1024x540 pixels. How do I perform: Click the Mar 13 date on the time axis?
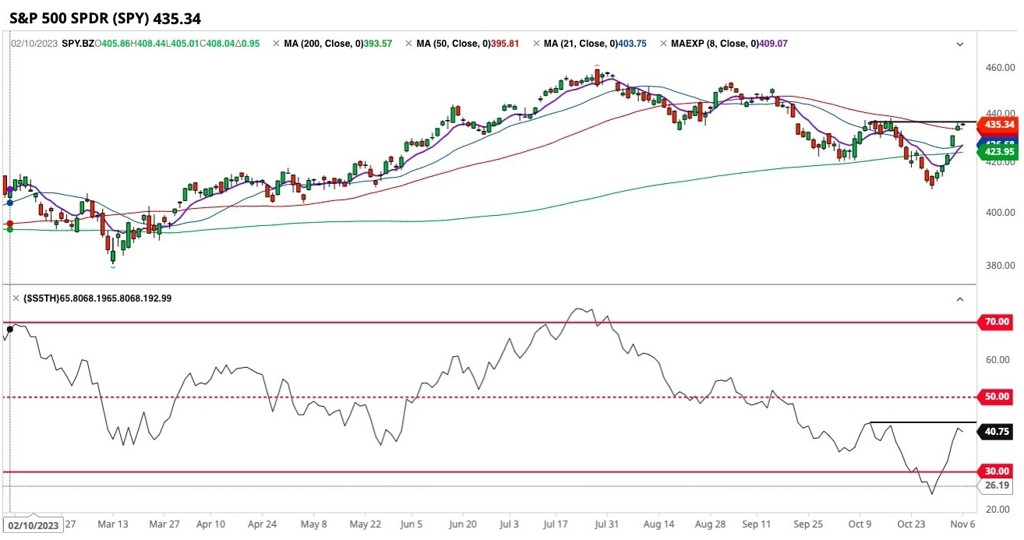click(113, 524)
